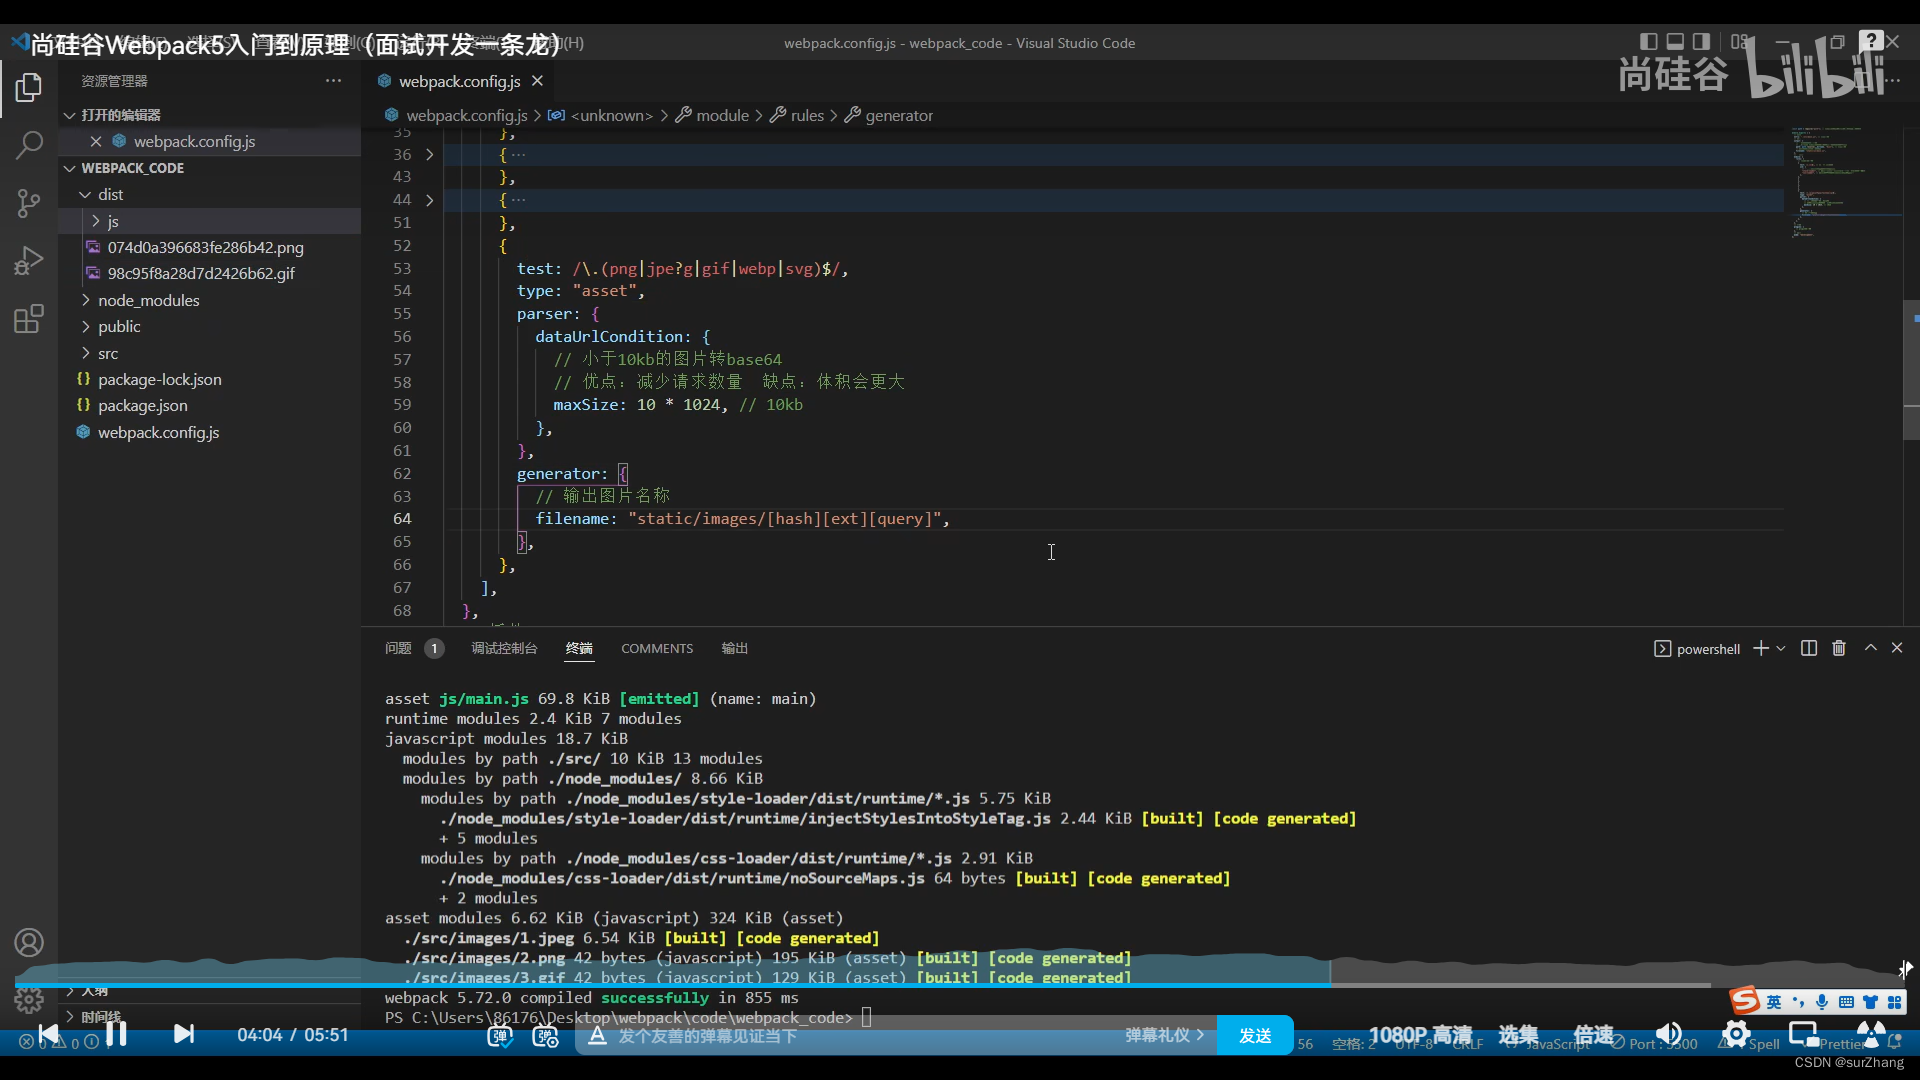Click the rules breadcrumb
This screenshot has width=1920, height=1080.
pos(807,115)
